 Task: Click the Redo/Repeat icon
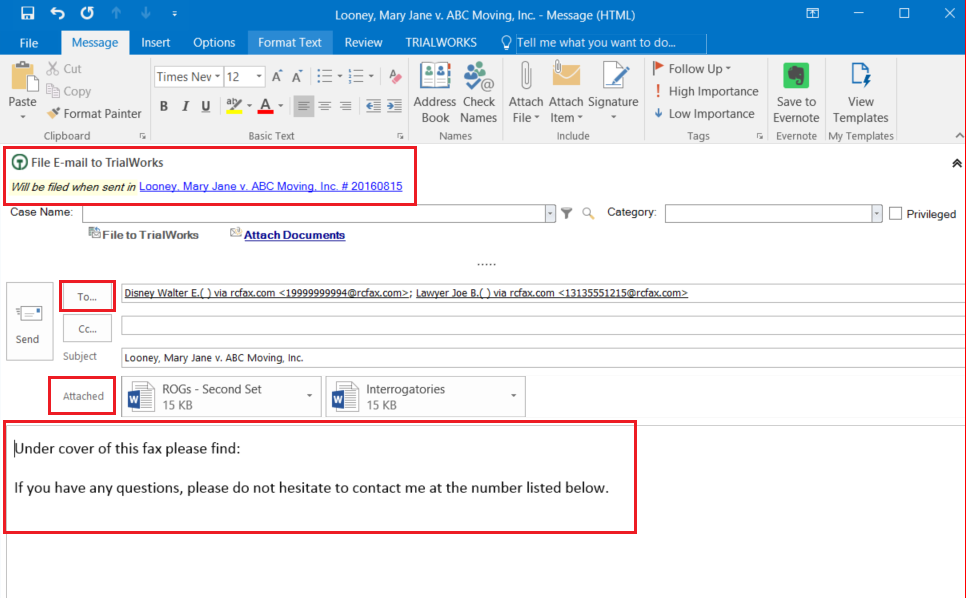87,13
